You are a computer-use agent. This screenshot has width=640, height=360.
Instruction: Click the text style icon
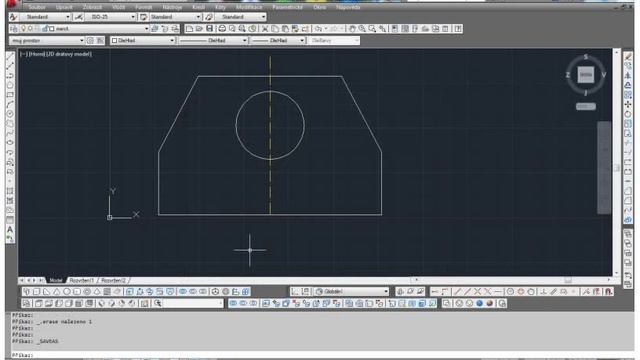(13, 17)
